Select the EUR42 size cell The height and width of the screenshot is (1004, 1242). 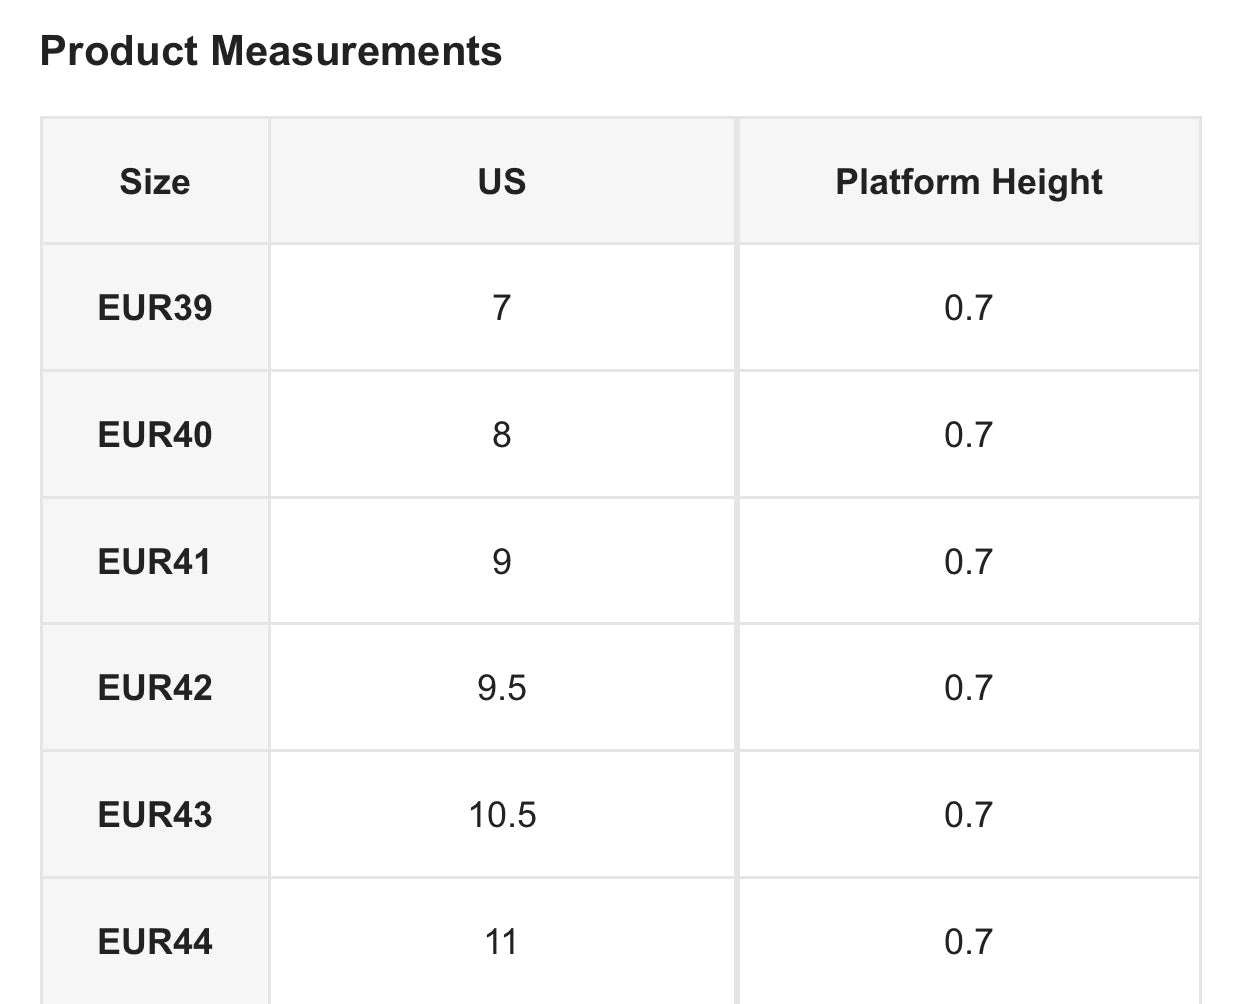point(155,688)
